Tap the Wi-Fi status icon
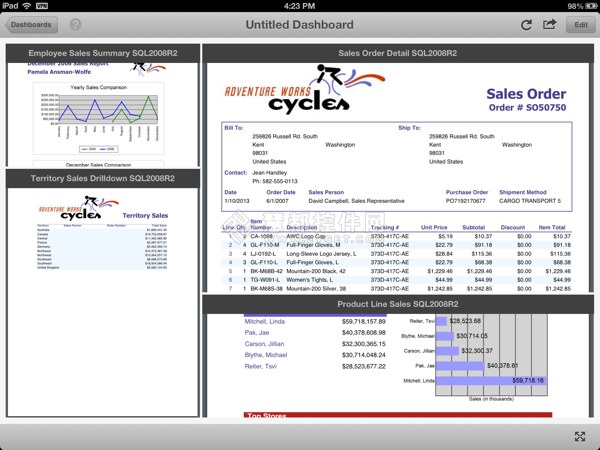Image resolution: width=600 pixels, height=450 pixels. tap(26, 5)
